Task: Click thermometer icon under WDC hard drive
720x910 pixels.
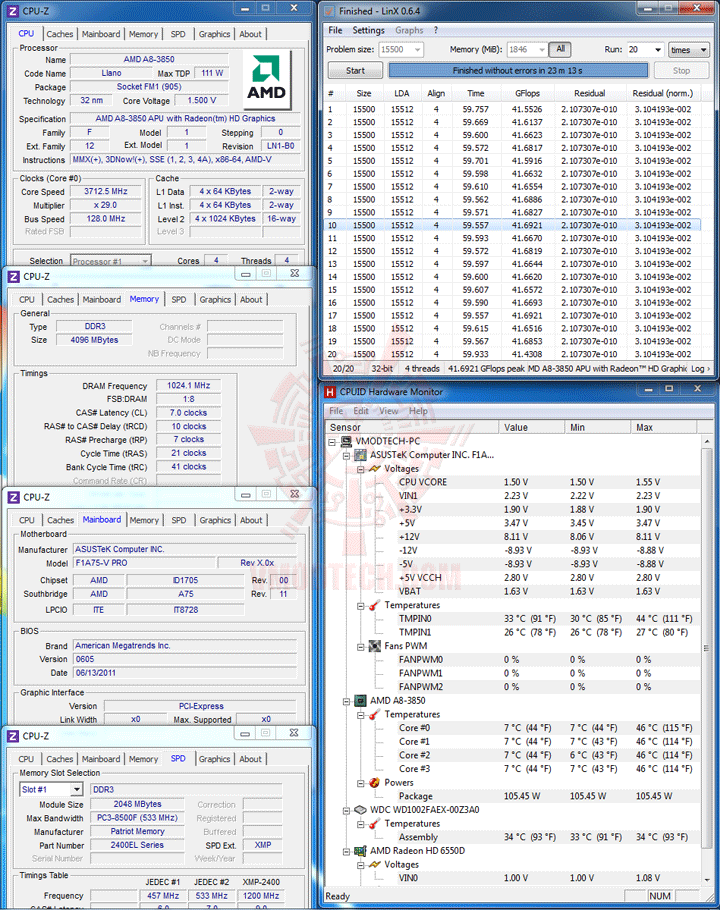Action: [x=375, y=824]
